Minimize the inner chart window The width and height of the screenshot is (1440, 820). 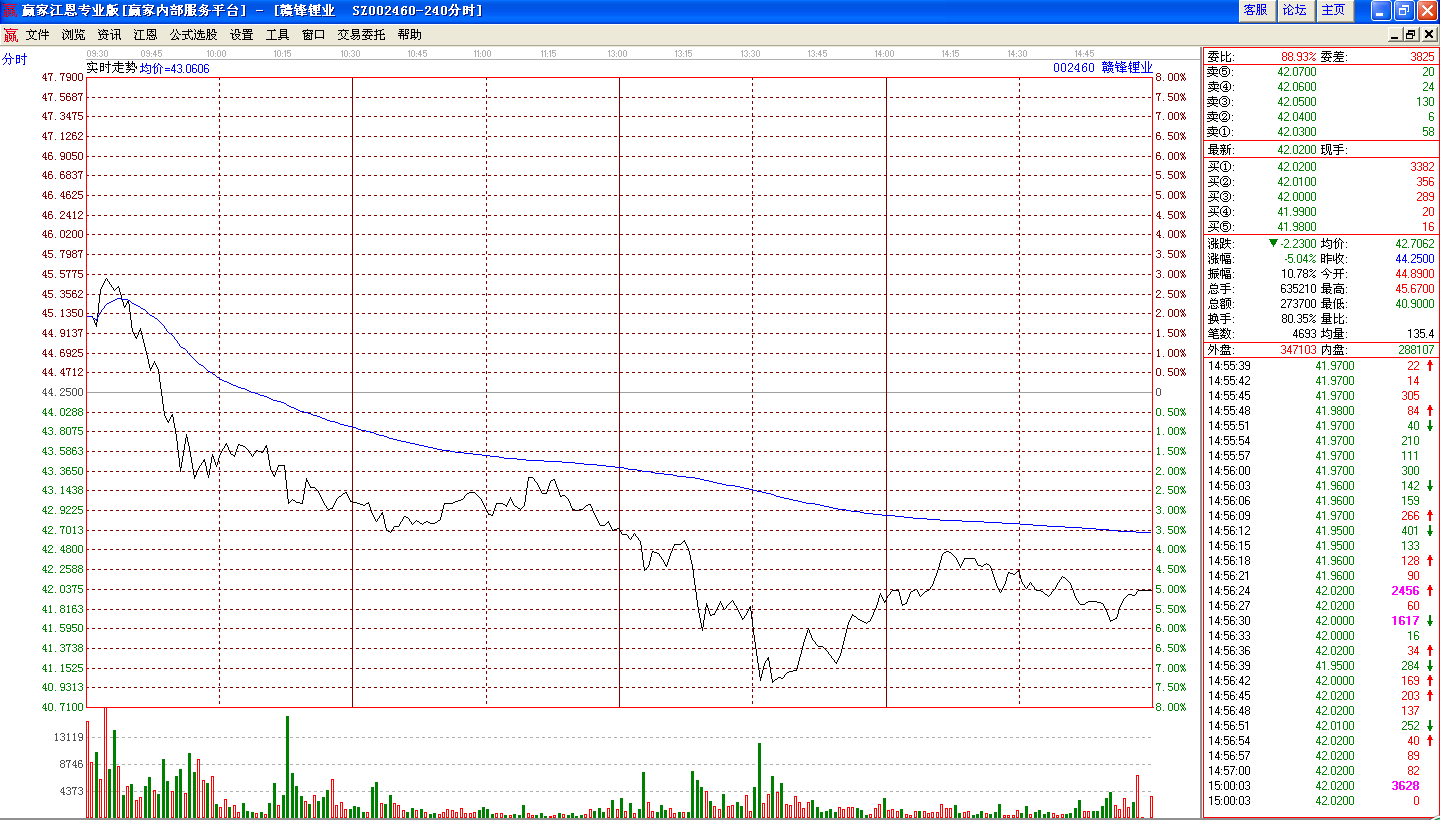1398,34
